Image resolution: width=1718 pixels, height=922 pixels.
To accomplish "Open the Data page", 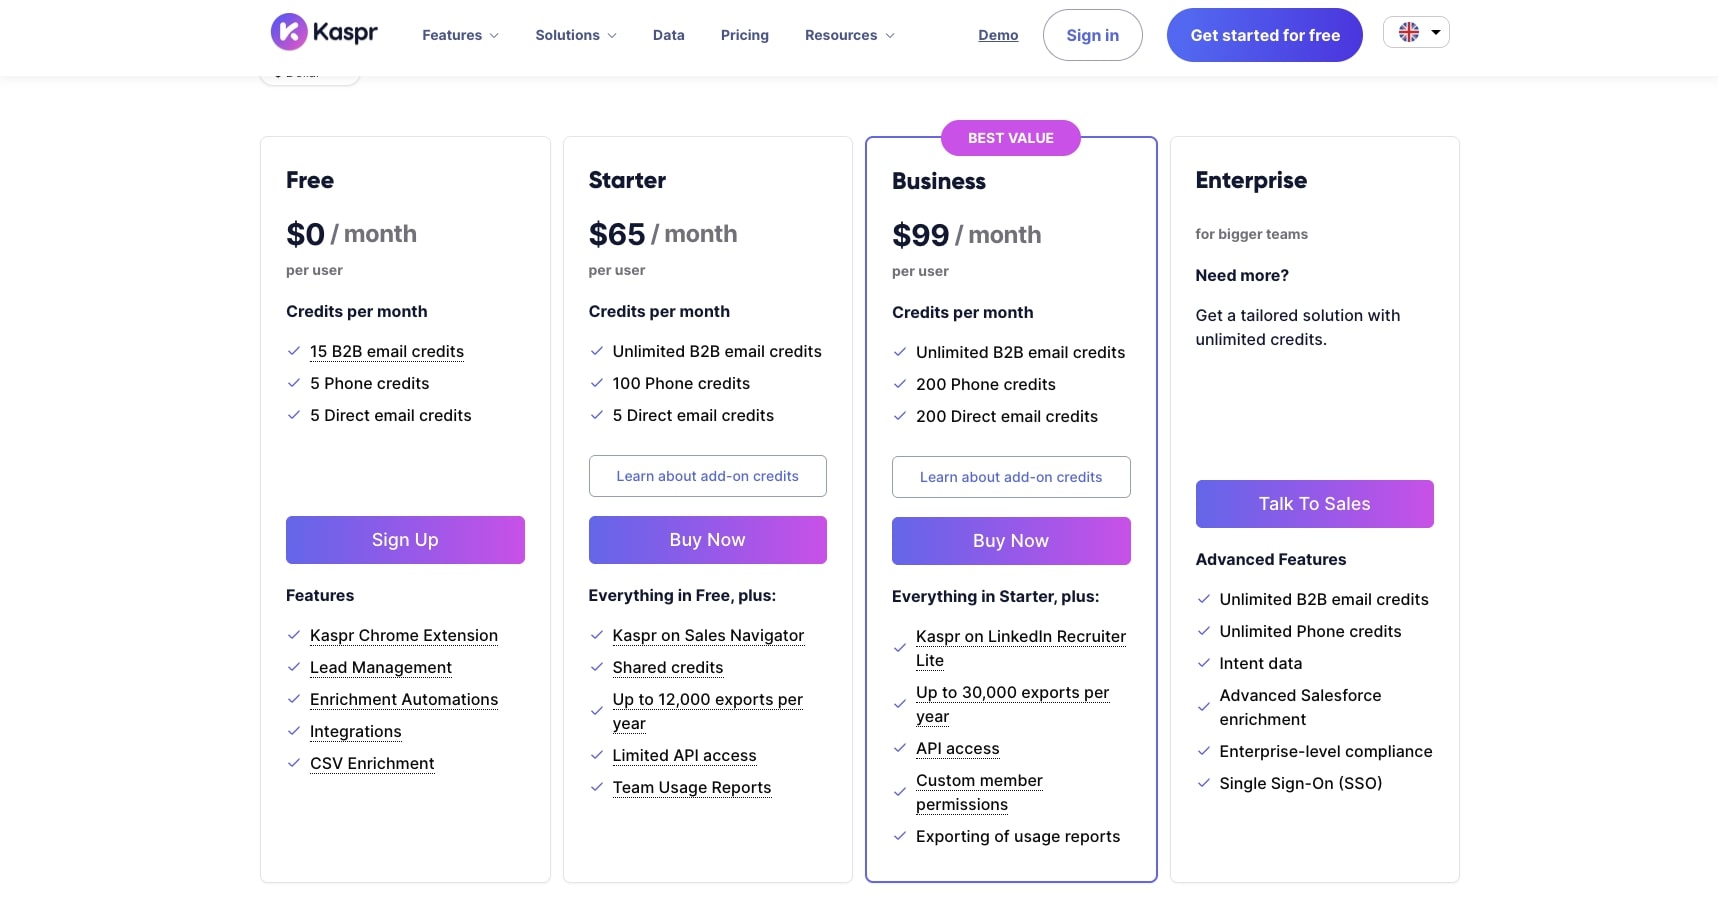I will click(669, 35).
